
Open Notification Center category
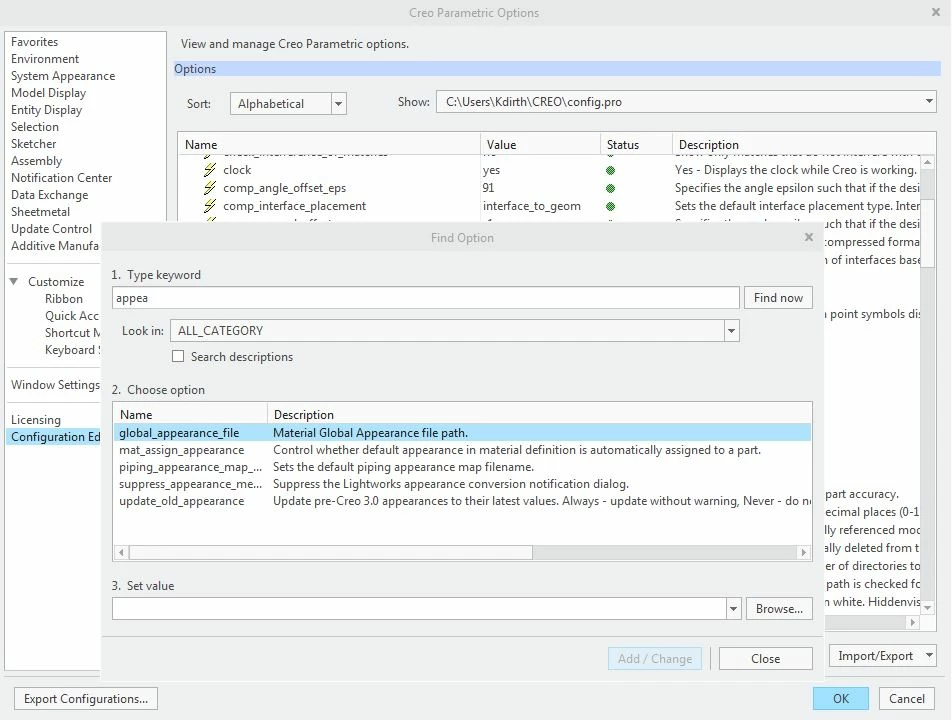[x=61, y=178]
